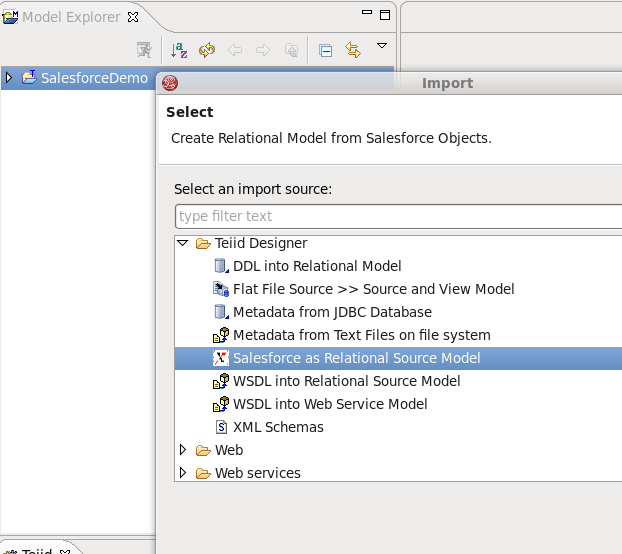Close the Model Explorer tab
Viewport: 622px width, 554px height.
pos(133,17)
